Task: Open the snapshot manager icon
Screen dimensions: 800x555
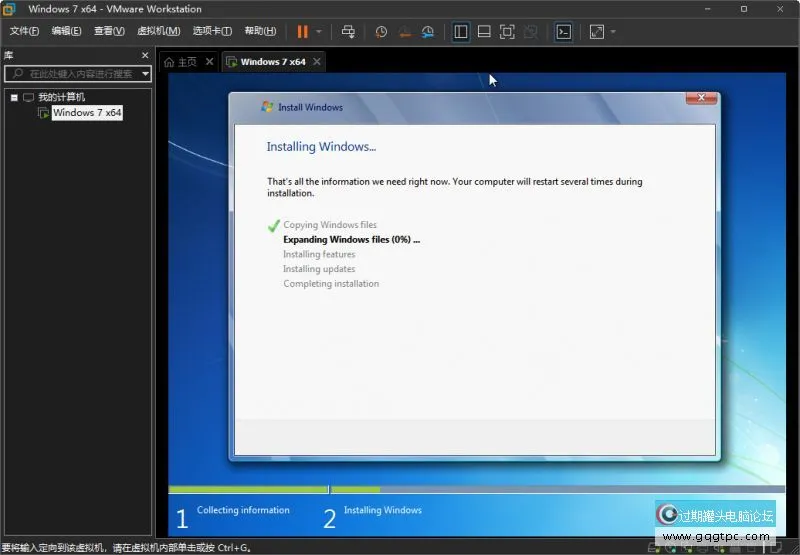Action: pos(427,32)
